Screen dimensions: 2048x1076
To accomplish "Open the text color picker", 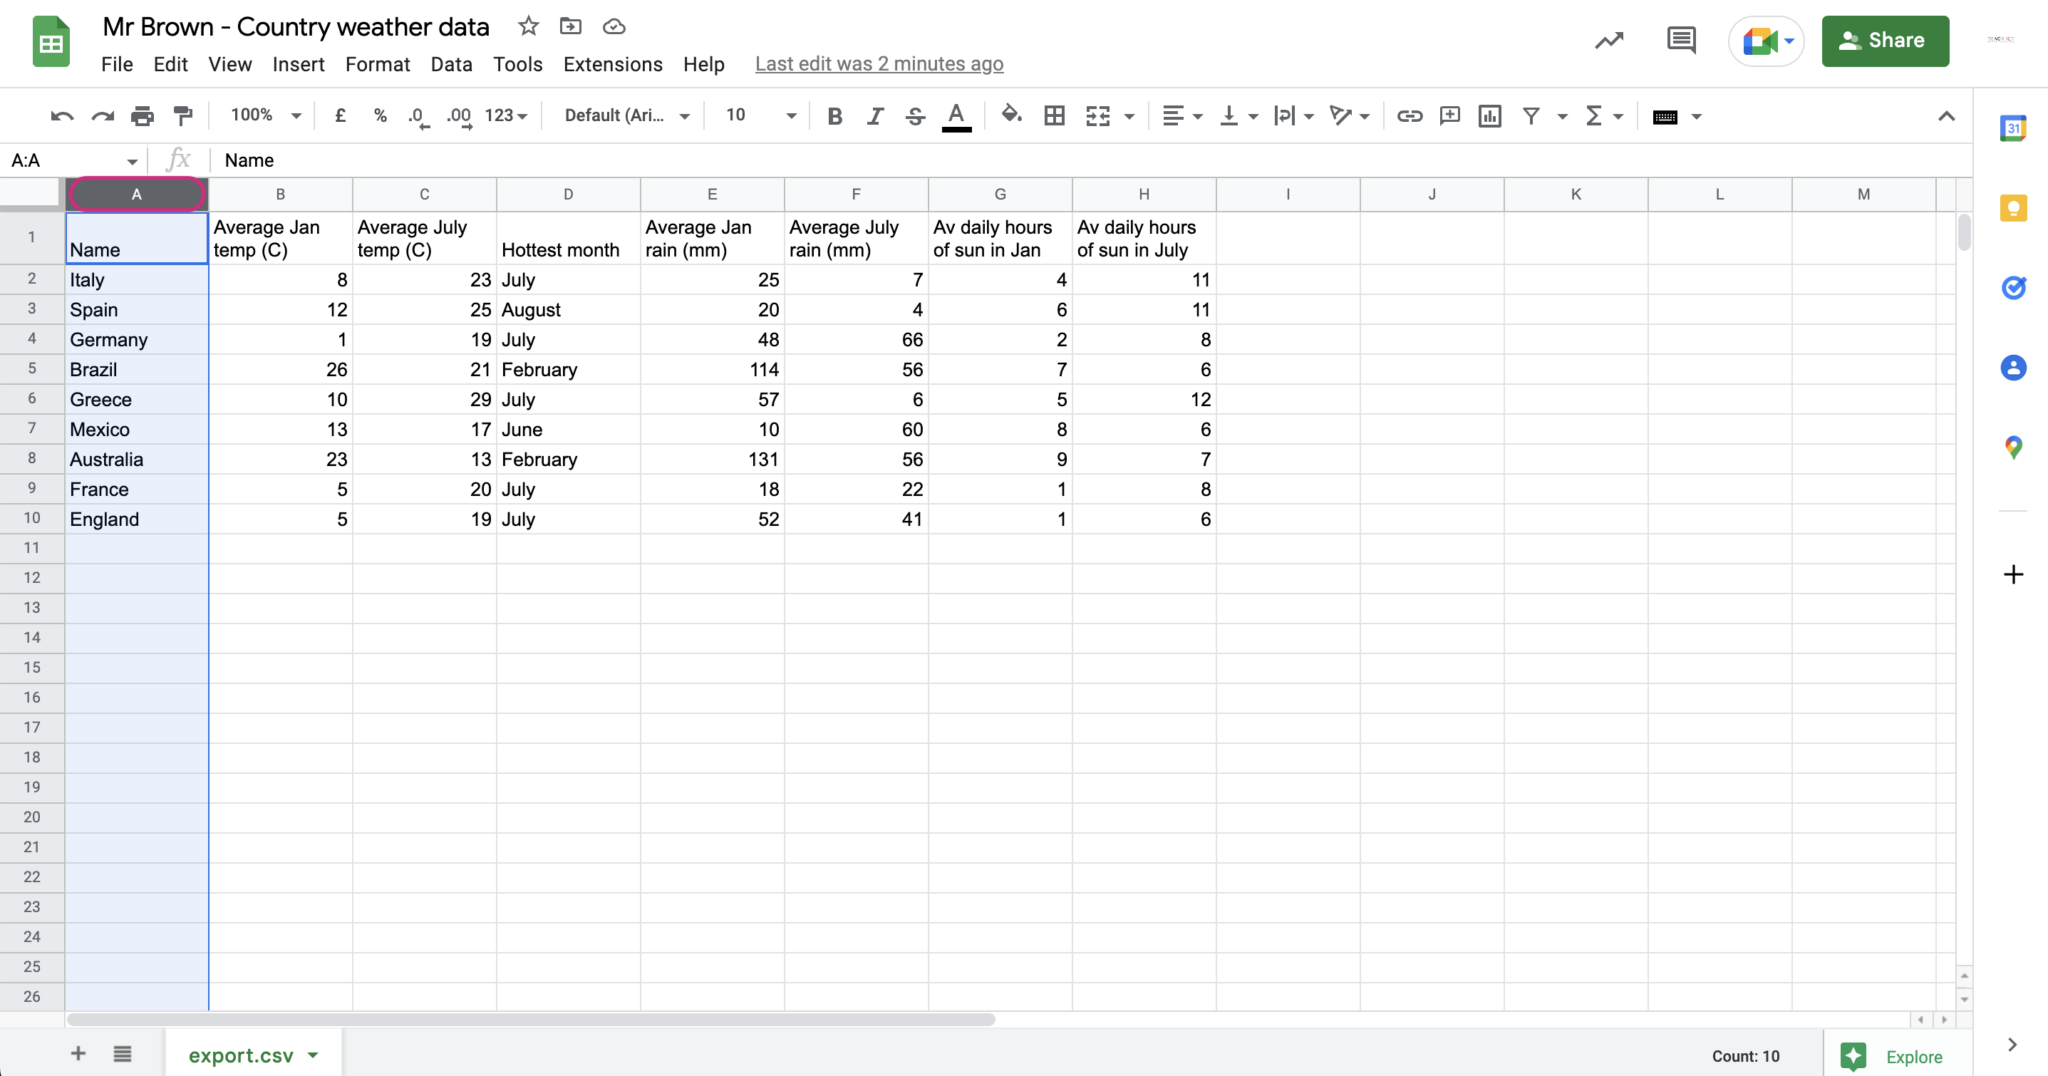I will [x=956, y=115].
